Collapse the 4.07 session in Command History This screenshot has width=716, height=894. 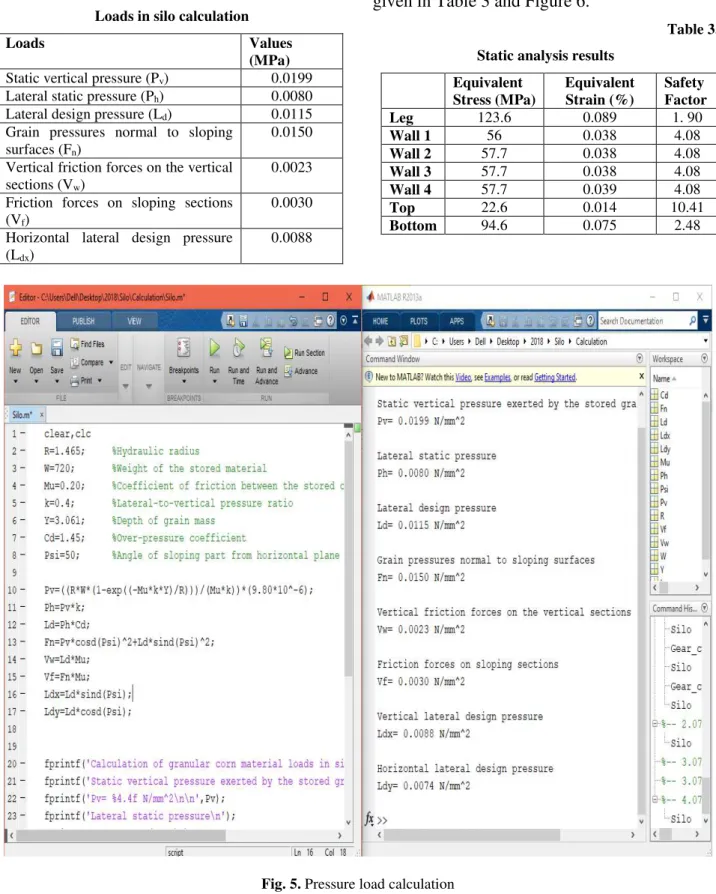pyautogui.click(x=655, y=800)
